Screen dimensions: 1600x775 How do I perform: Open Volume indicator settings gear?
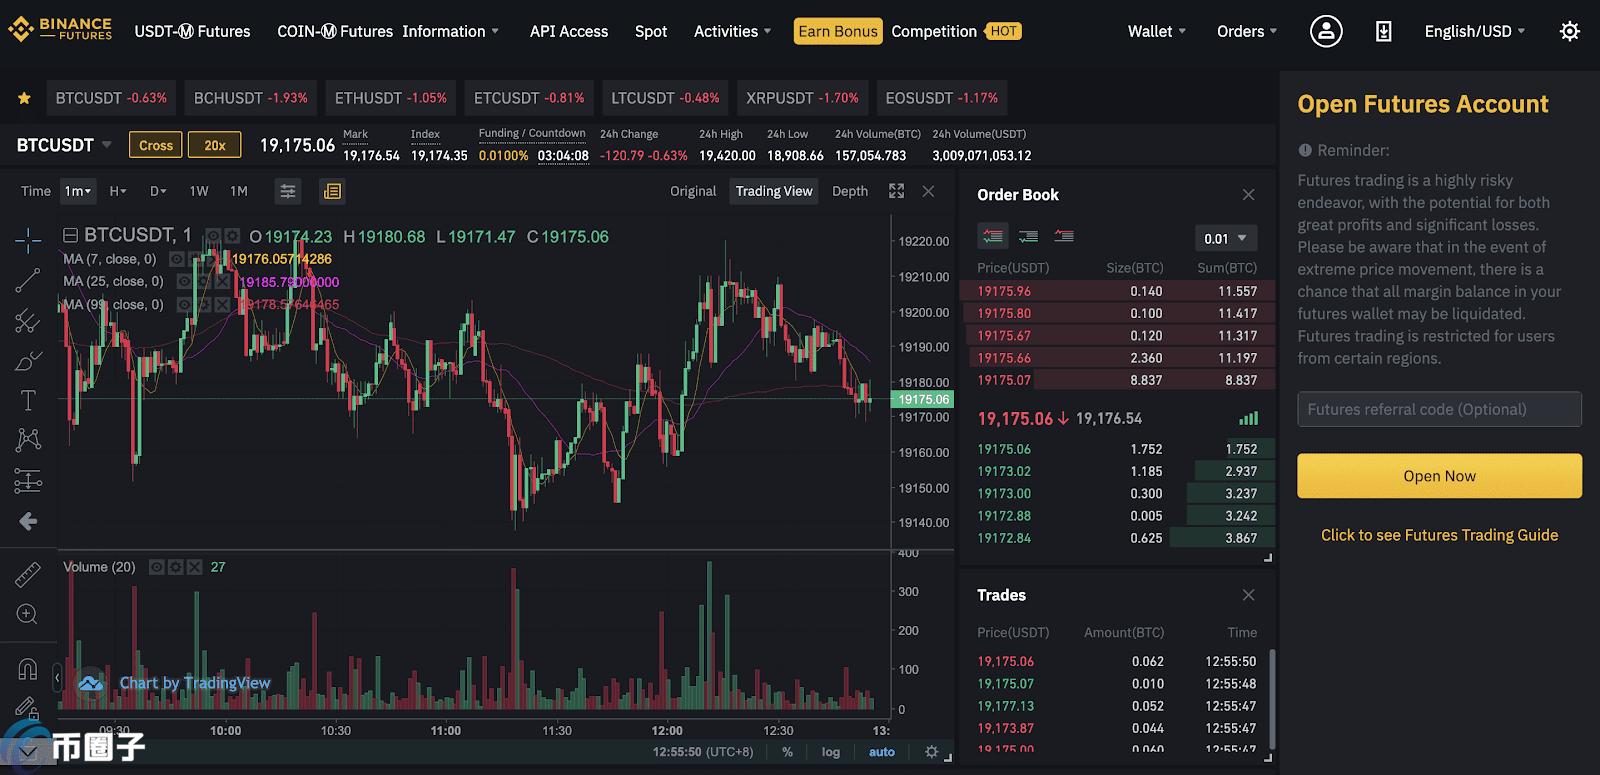click(176, 567)
